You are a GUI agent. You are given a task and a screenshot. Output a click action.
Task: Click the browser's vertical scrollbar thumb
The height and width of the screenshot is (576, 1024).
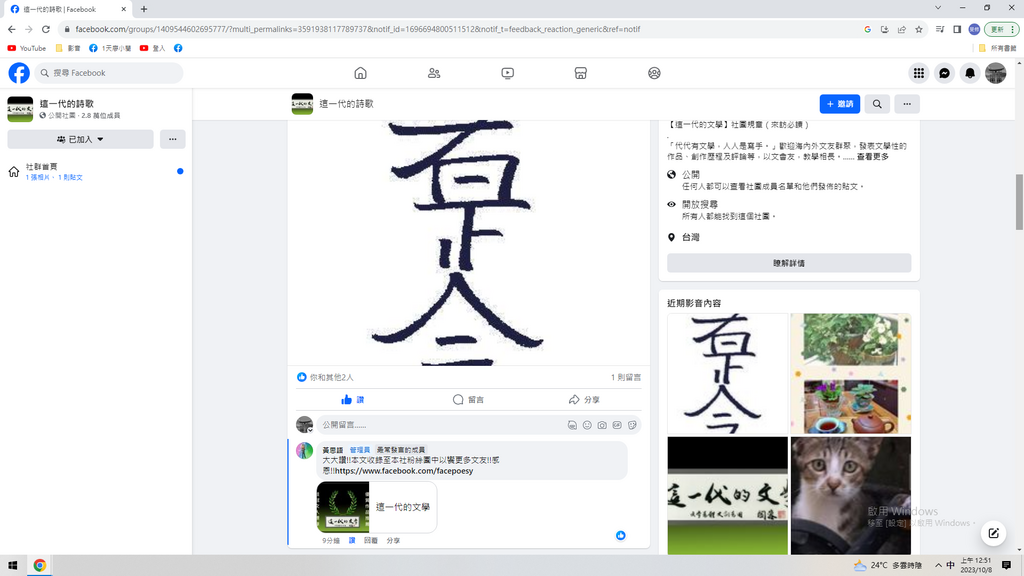(1018, 202)
